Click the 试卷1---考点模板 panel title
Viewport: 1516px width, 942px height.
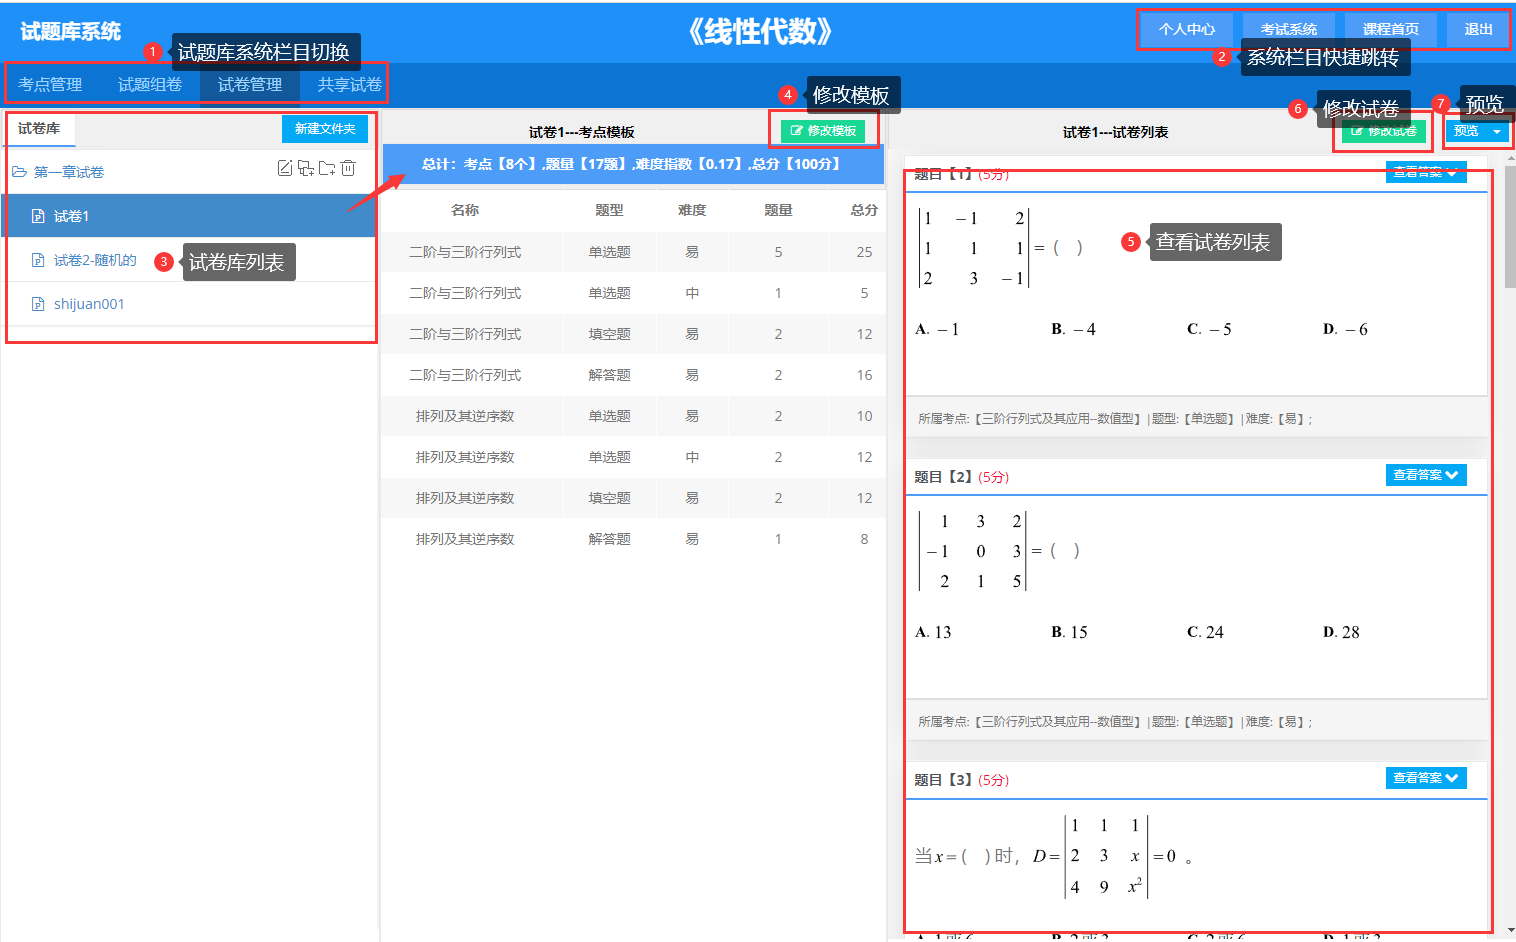point(581,132)
